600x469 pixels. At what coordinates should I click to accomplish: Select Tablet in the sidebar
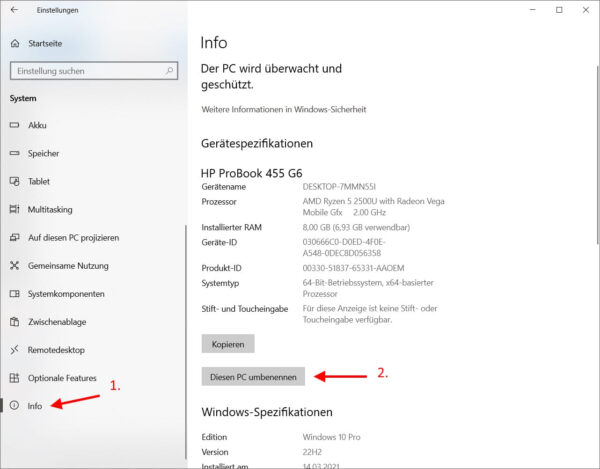pos(39,181)
